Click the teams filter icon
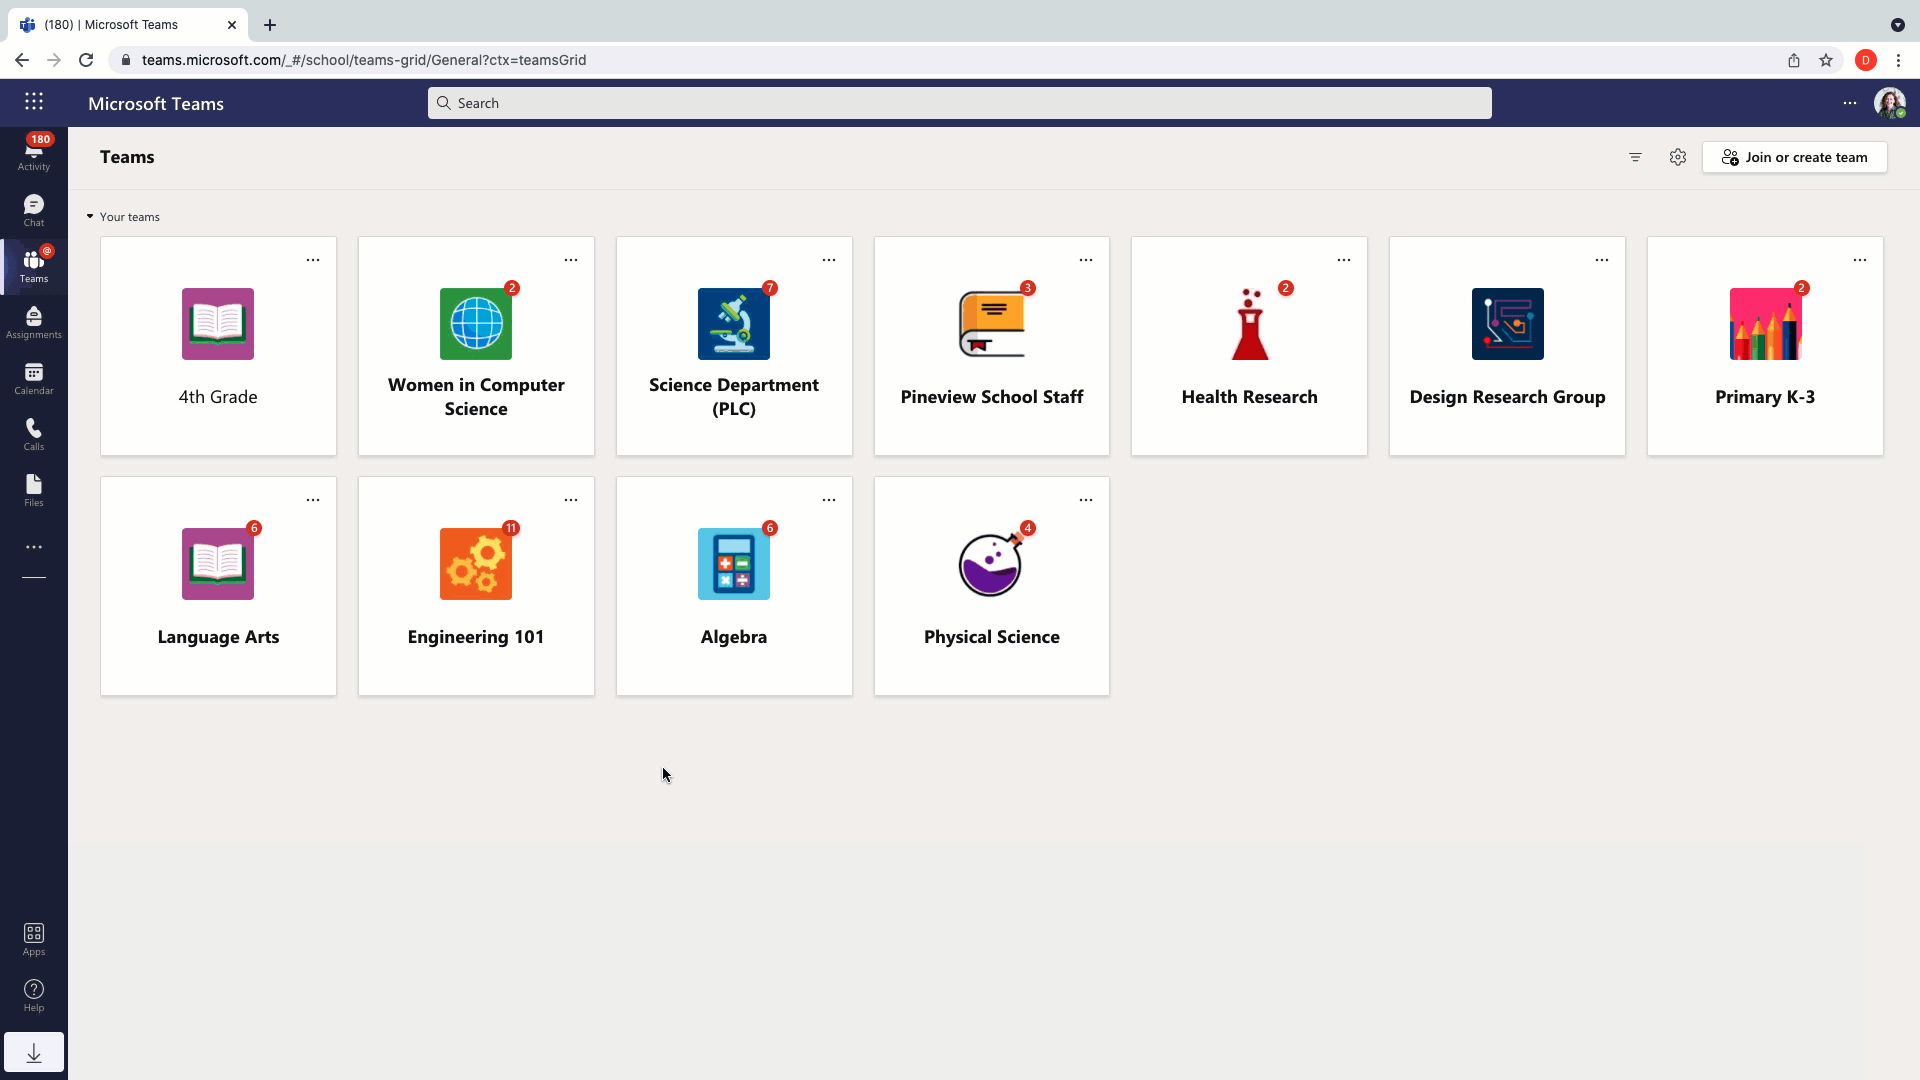This screenshot has width=1920, height=1080. tap(1635, 157)
